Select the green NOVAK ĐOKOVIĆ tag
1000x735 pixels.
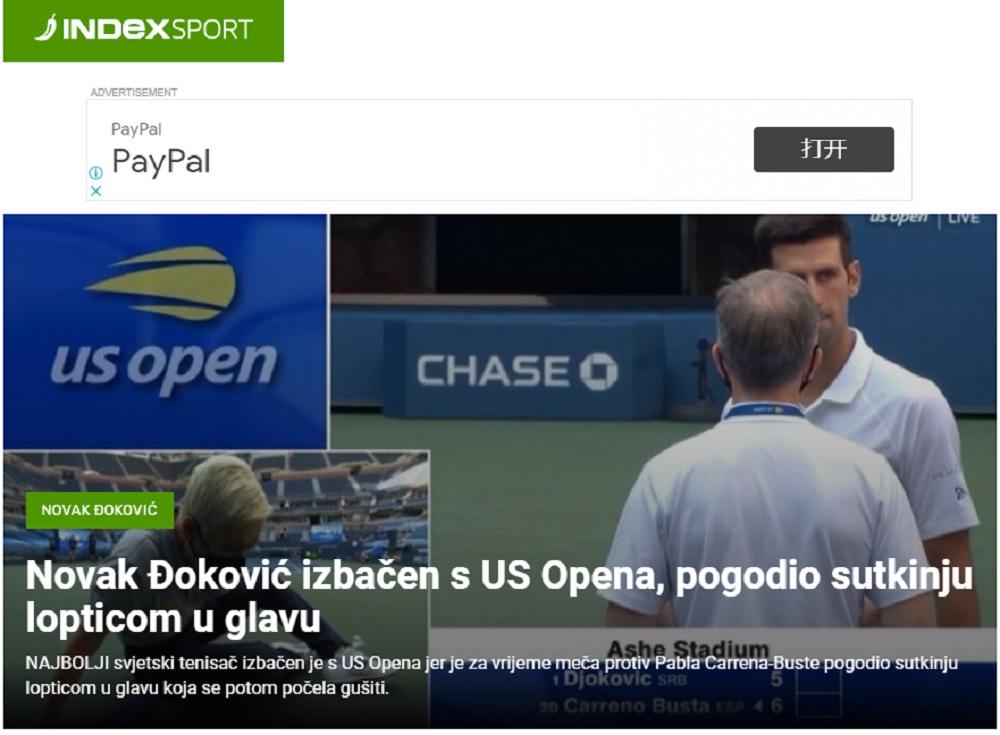(99, 510)
